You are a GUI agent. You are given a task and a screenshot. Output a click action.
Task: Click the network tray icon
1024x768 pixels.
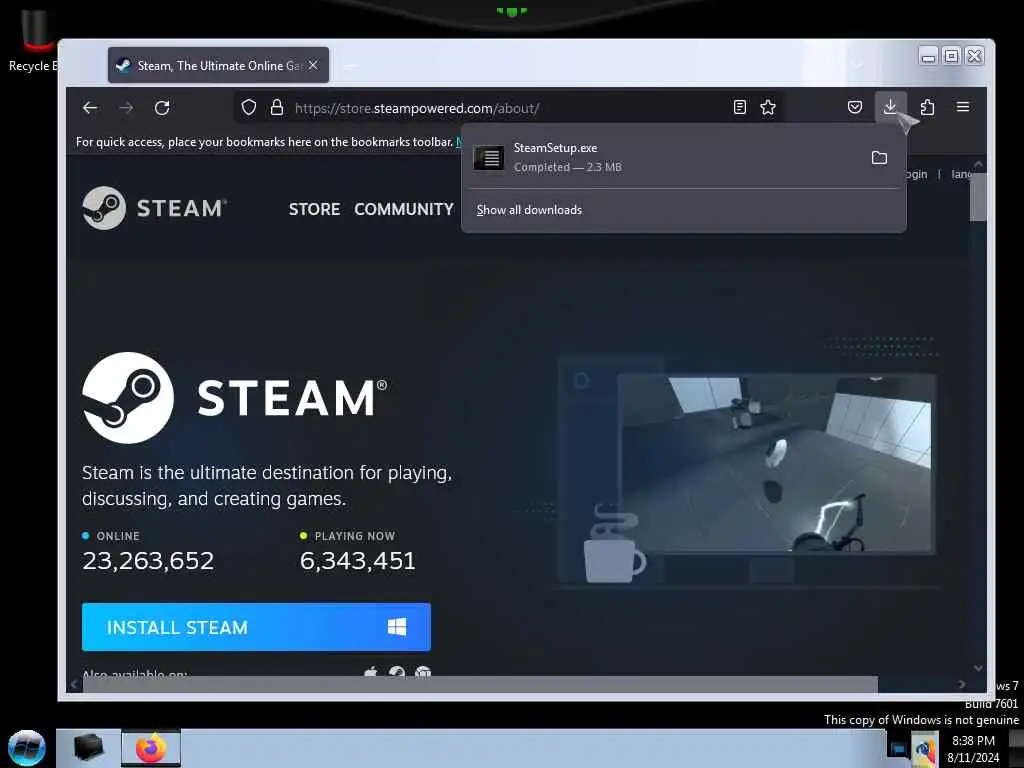click(x=897, y=749)
